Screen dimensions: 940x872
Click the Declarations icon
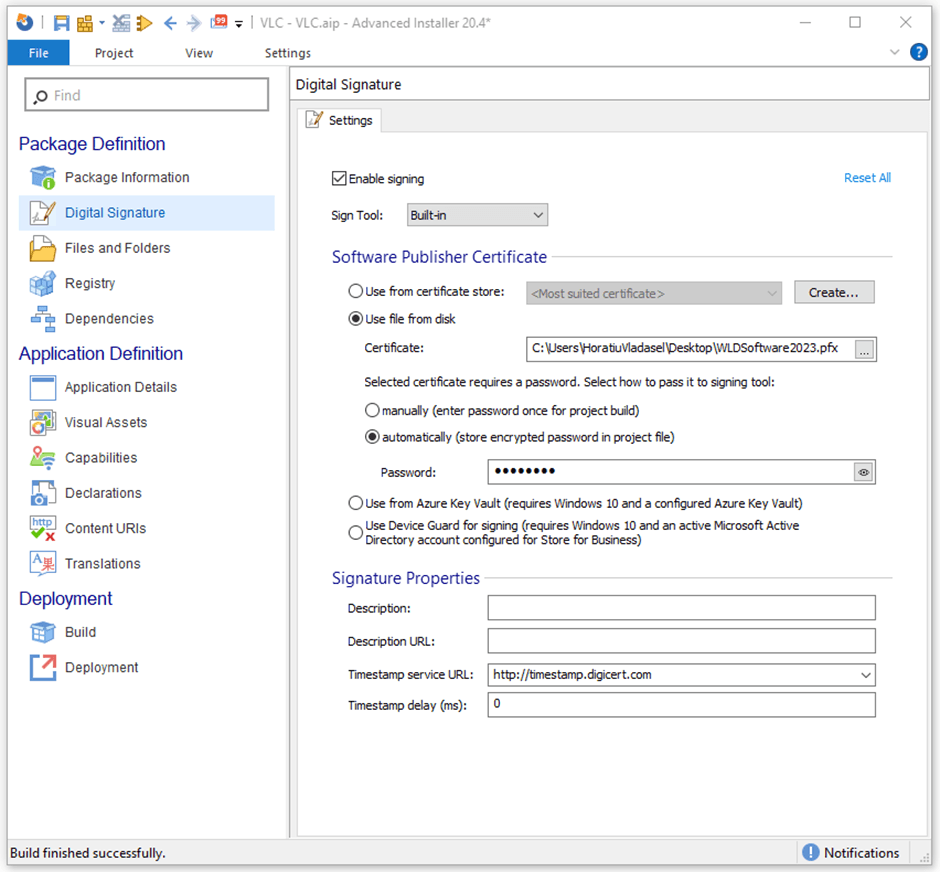click(43, 493)
